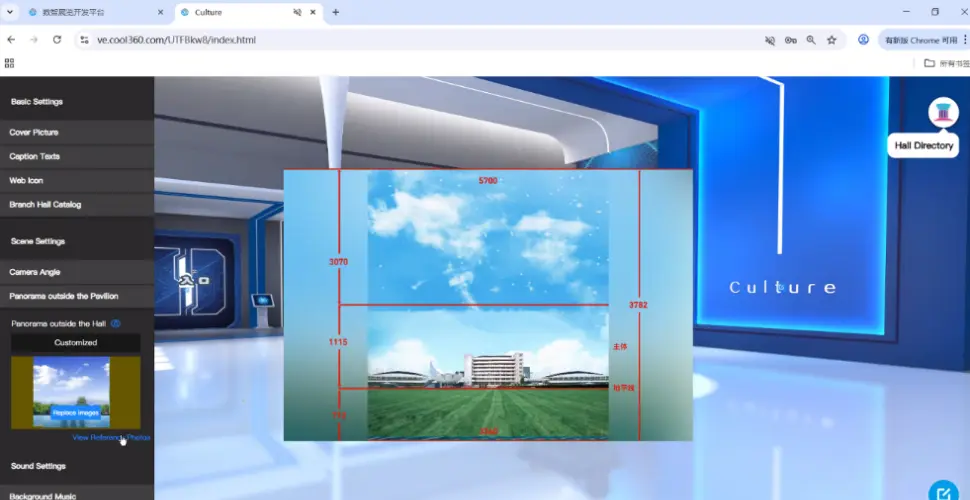The image size is (970, 500).
Task: Select Camera Angle in the sidebar
Action: pos(77,272)
